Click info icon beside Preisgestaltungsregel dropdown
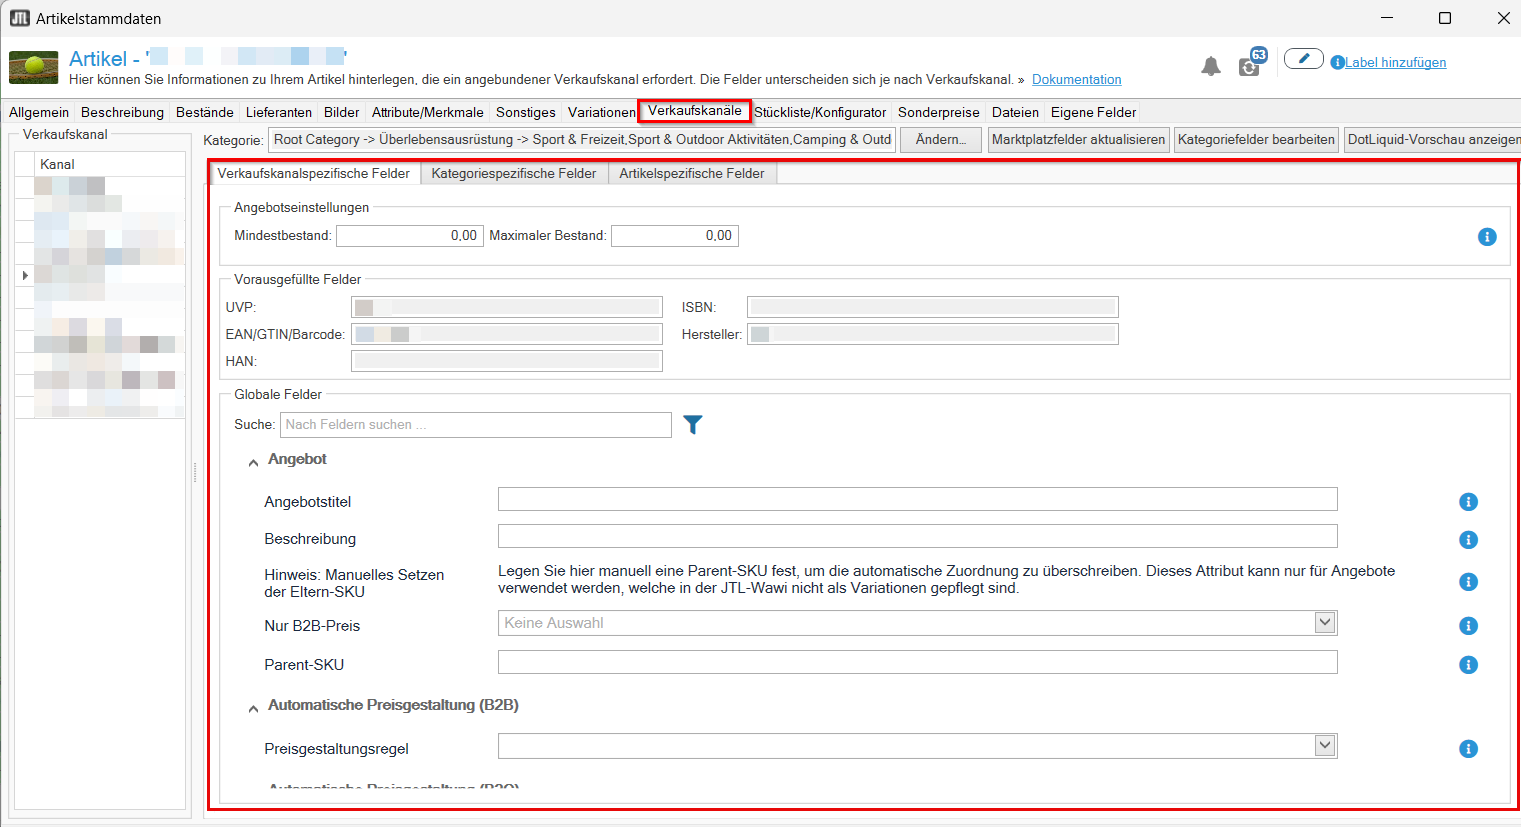This screenshot has height=827, width=1521. (x=1468, y=749)
